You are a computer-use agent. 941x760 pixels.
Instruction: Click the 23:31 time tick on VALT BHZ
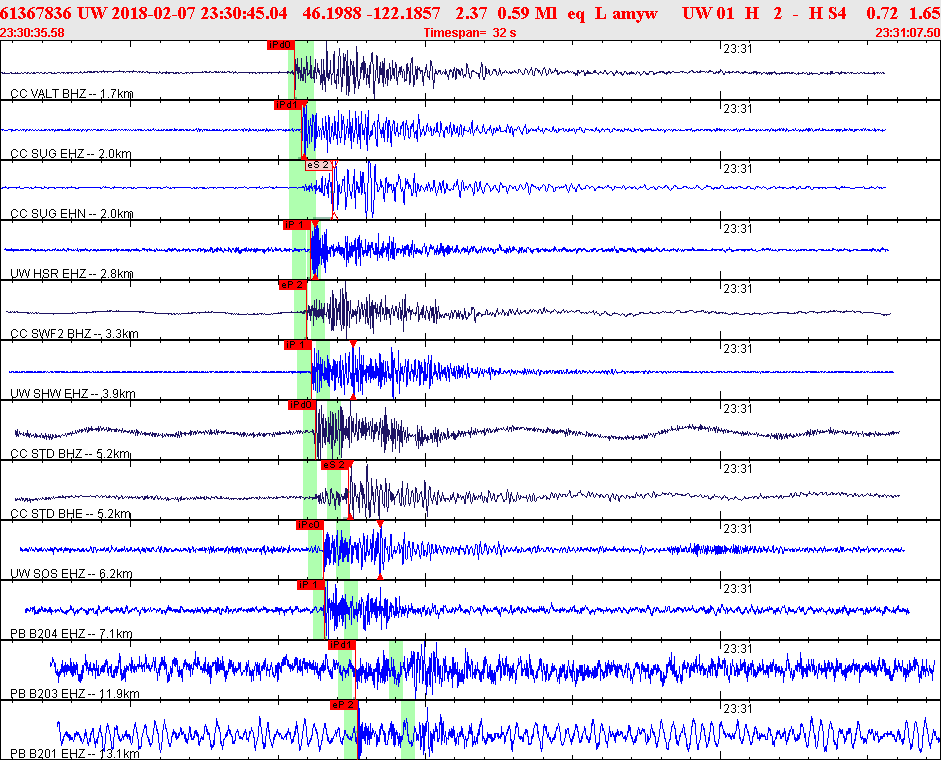[x=738, y=49]
